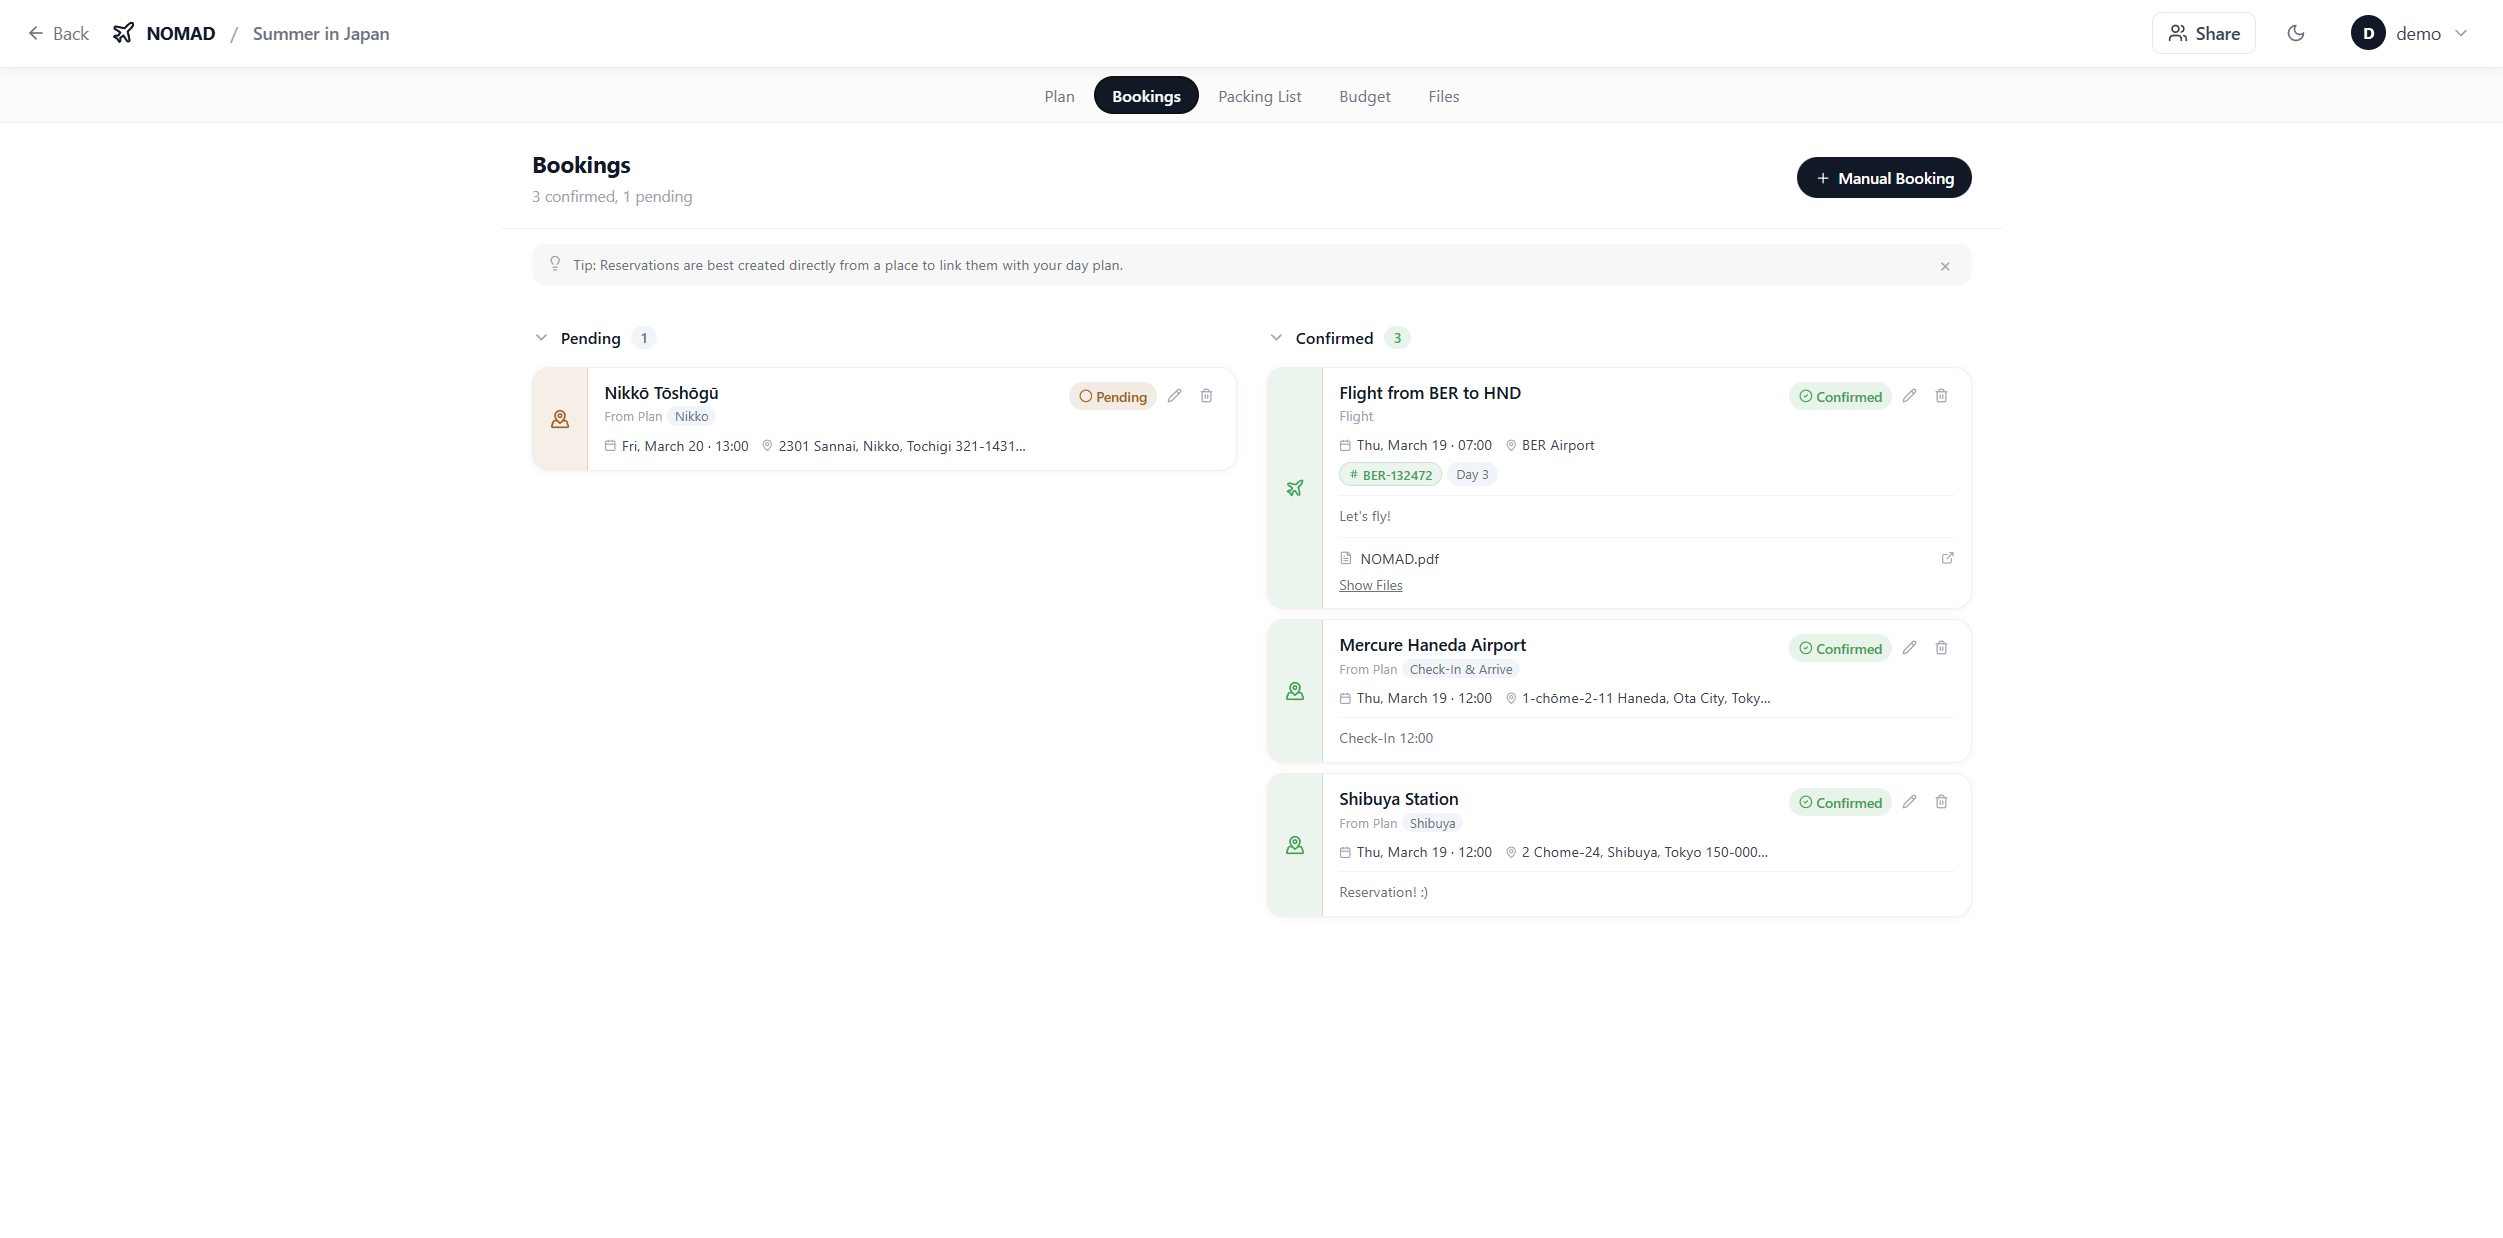Screen dimensions: 2503x1238
Task: Edit the Flight from BER to HND booking
Action: tap(1909, 396)
